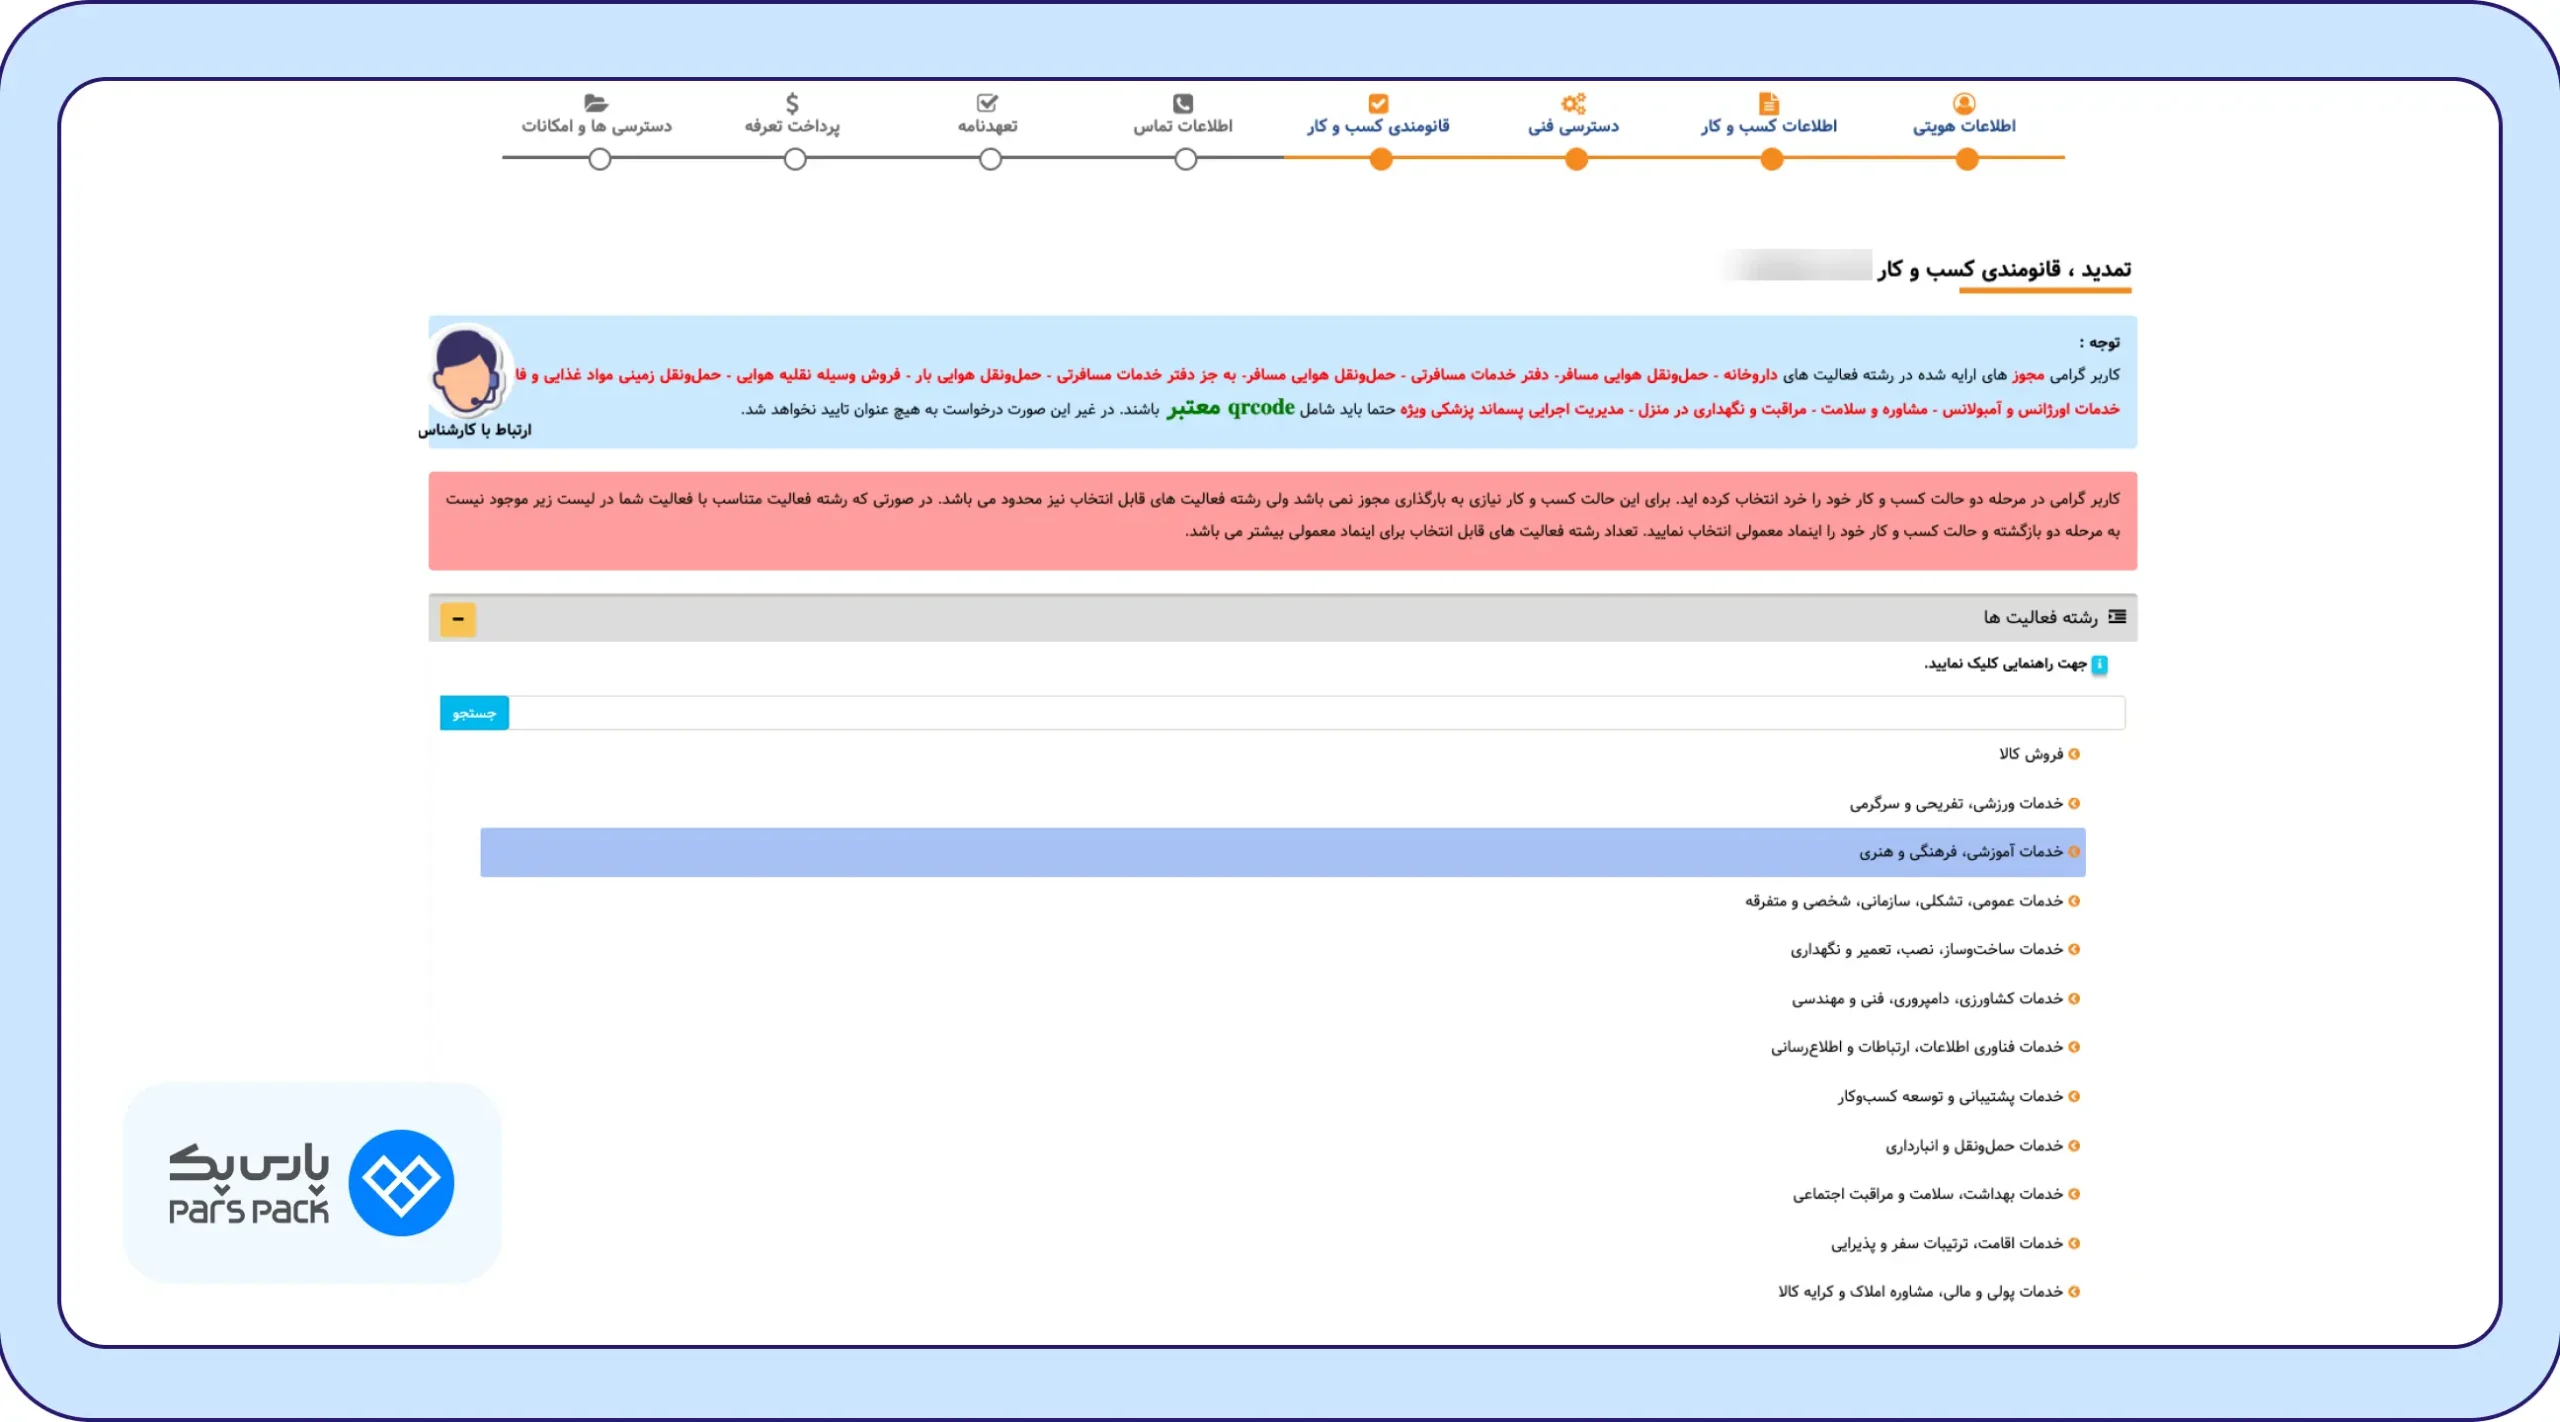
Task: Select the اطلاعات کسب و کار step circle
Action: click(1772, 159)
